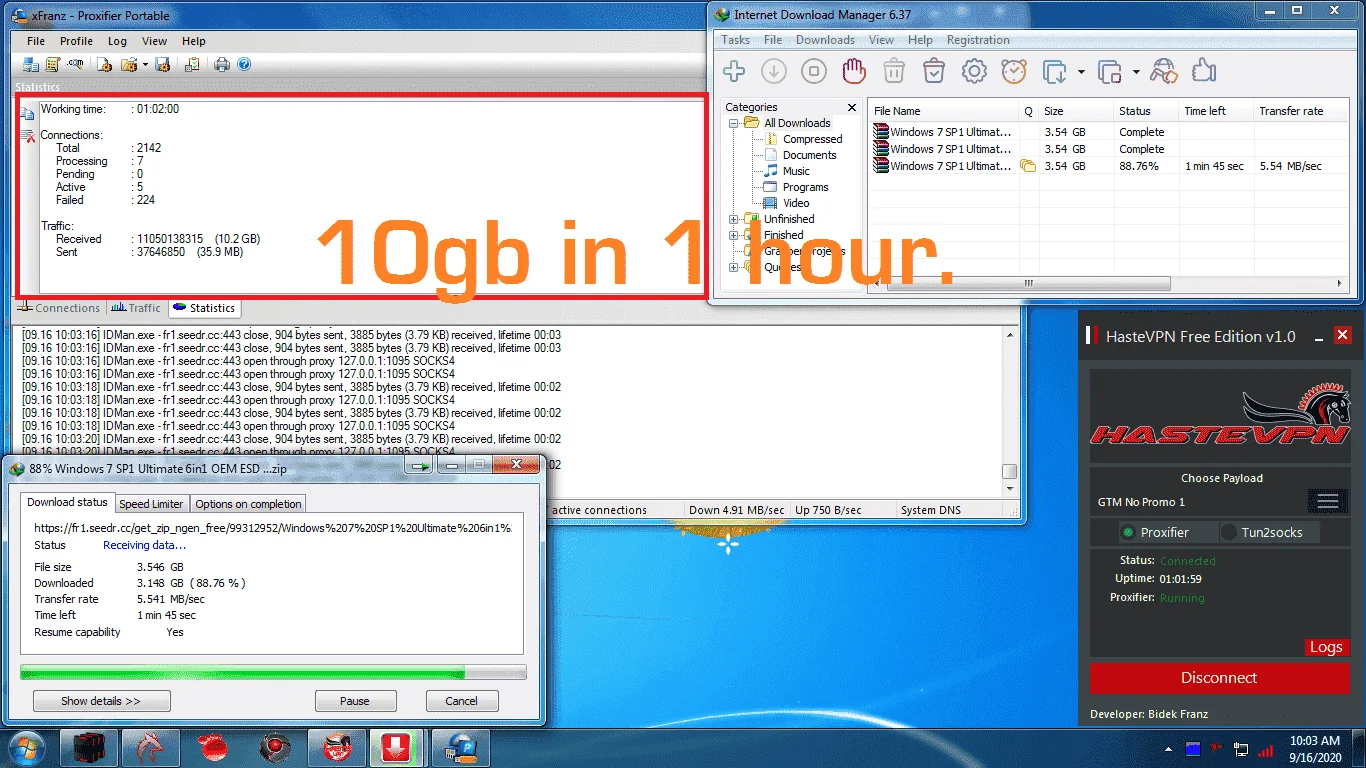Open the Start Queue dropdown arrow
1366x768 pixels.
[x=1081, y=72]
